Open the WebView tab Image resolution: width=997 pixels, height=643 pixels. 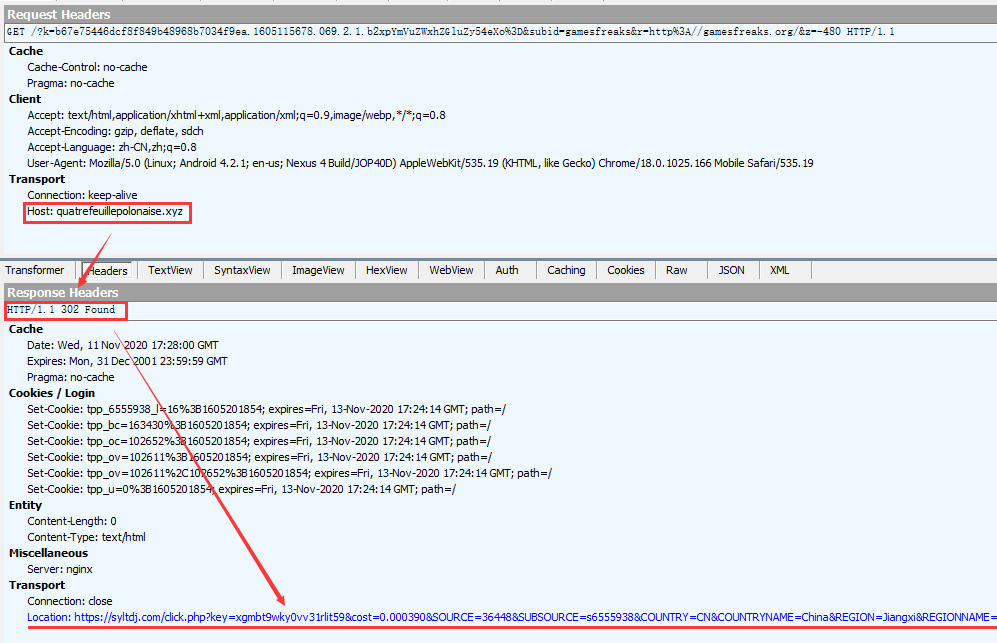pos(451,270)
